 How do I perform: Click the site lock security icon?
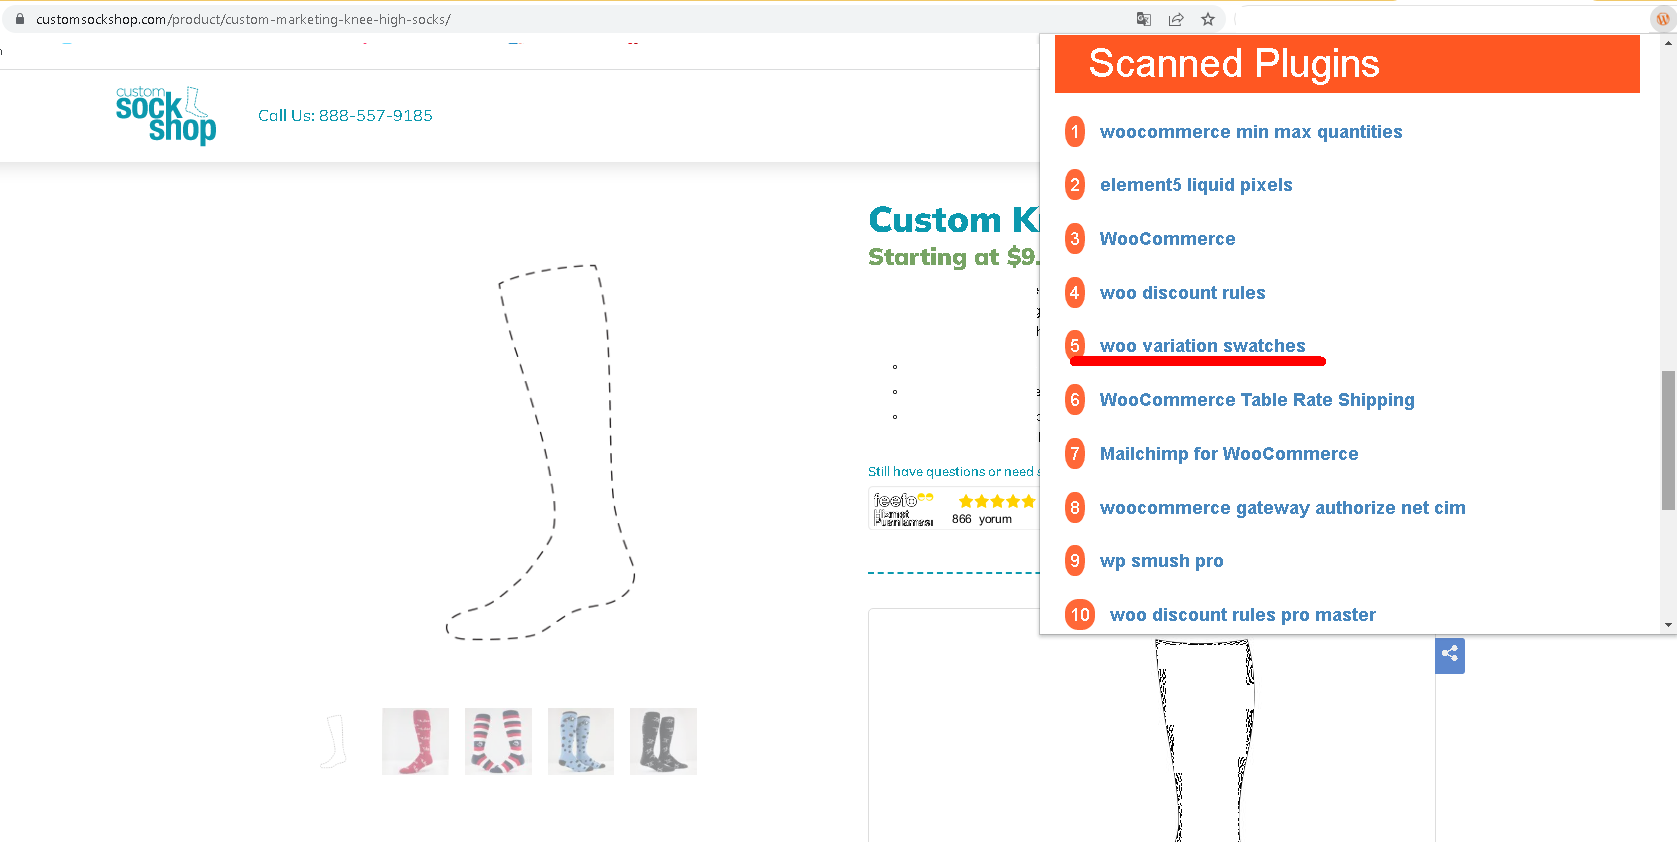(x=19, y=19)
